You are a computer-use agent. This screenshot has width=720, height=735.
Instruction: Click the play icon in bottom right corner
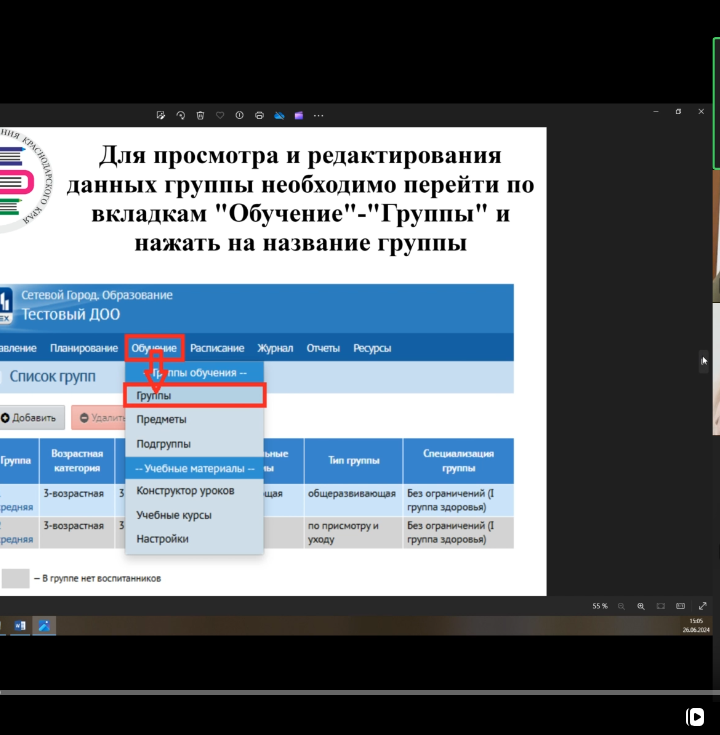694,716
